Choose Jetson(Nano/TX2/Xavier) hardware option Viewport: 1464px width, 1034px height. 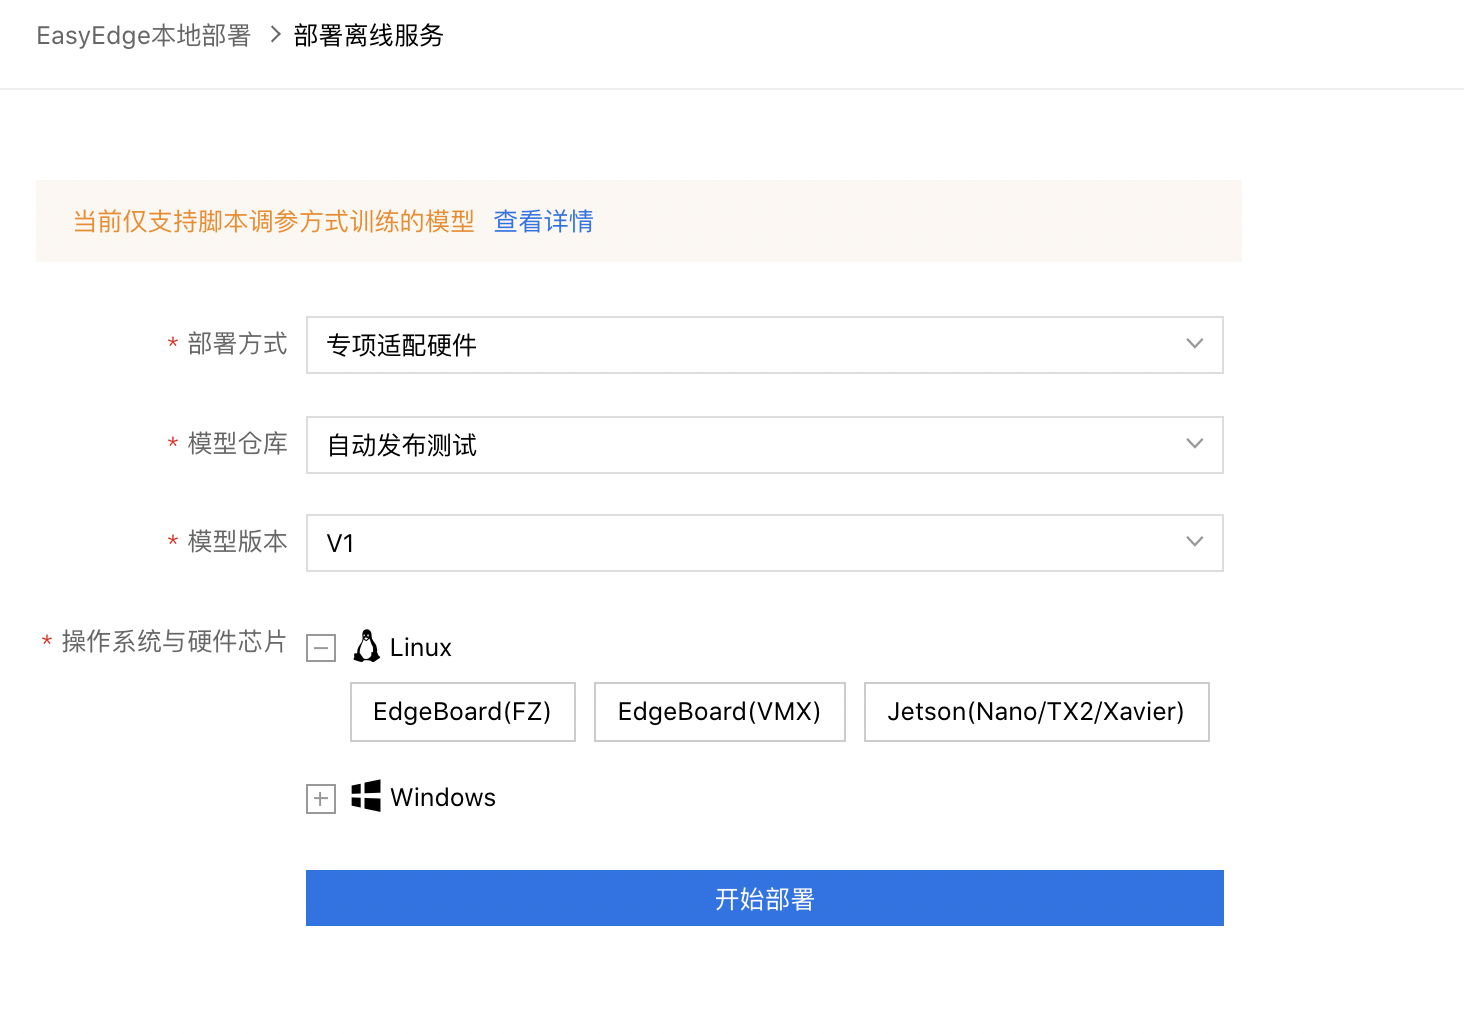1037,712
